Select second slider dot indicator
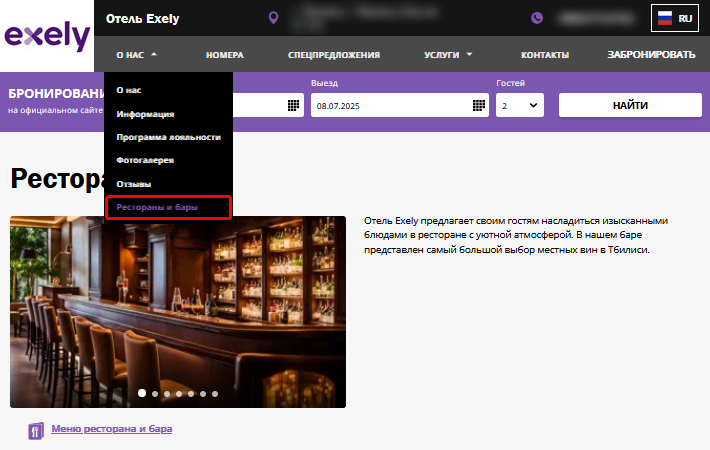Screen dimensions: 710x450 (x=155, y=394)
